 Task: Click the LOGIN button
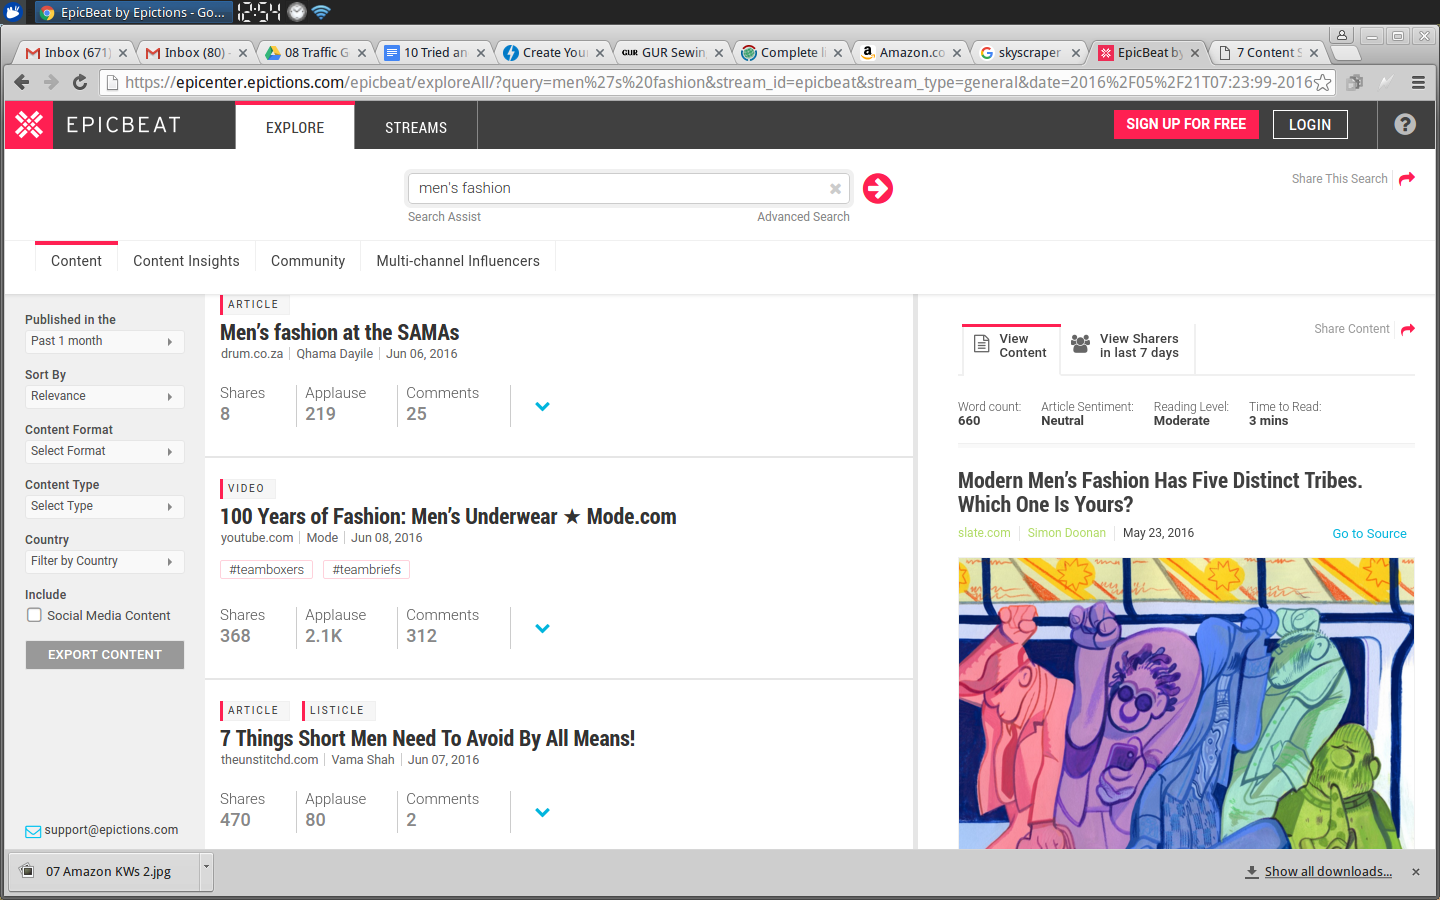pyautogui.click(x=1310, y=124)
